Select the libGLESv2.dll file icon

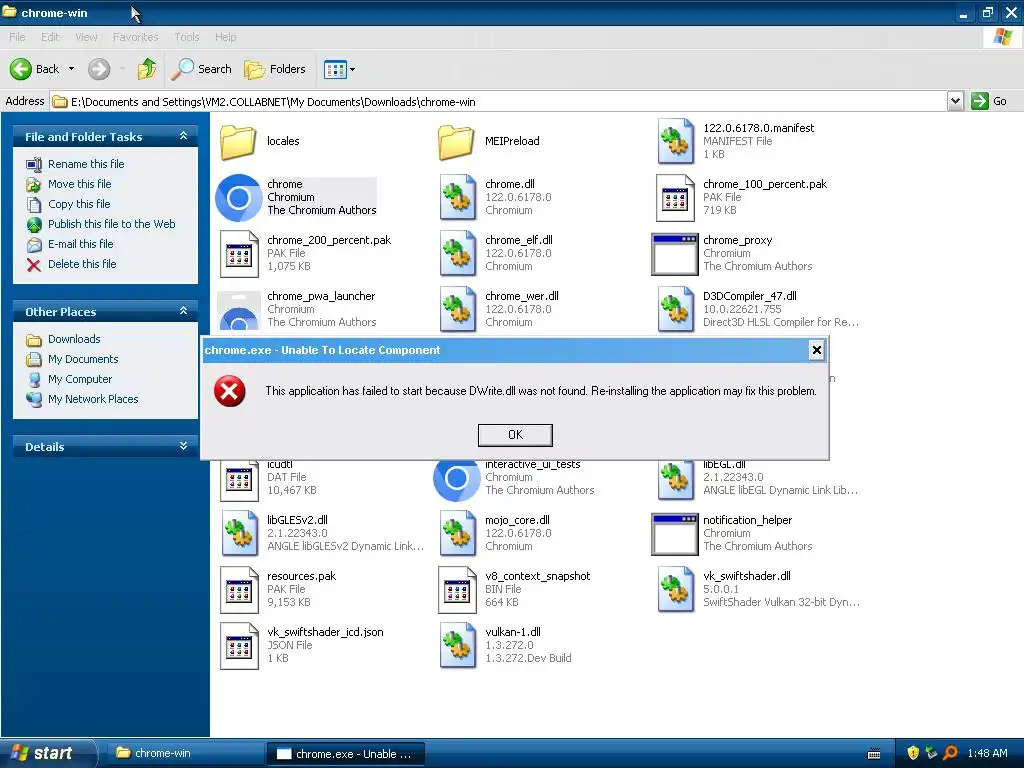(239, 534)
